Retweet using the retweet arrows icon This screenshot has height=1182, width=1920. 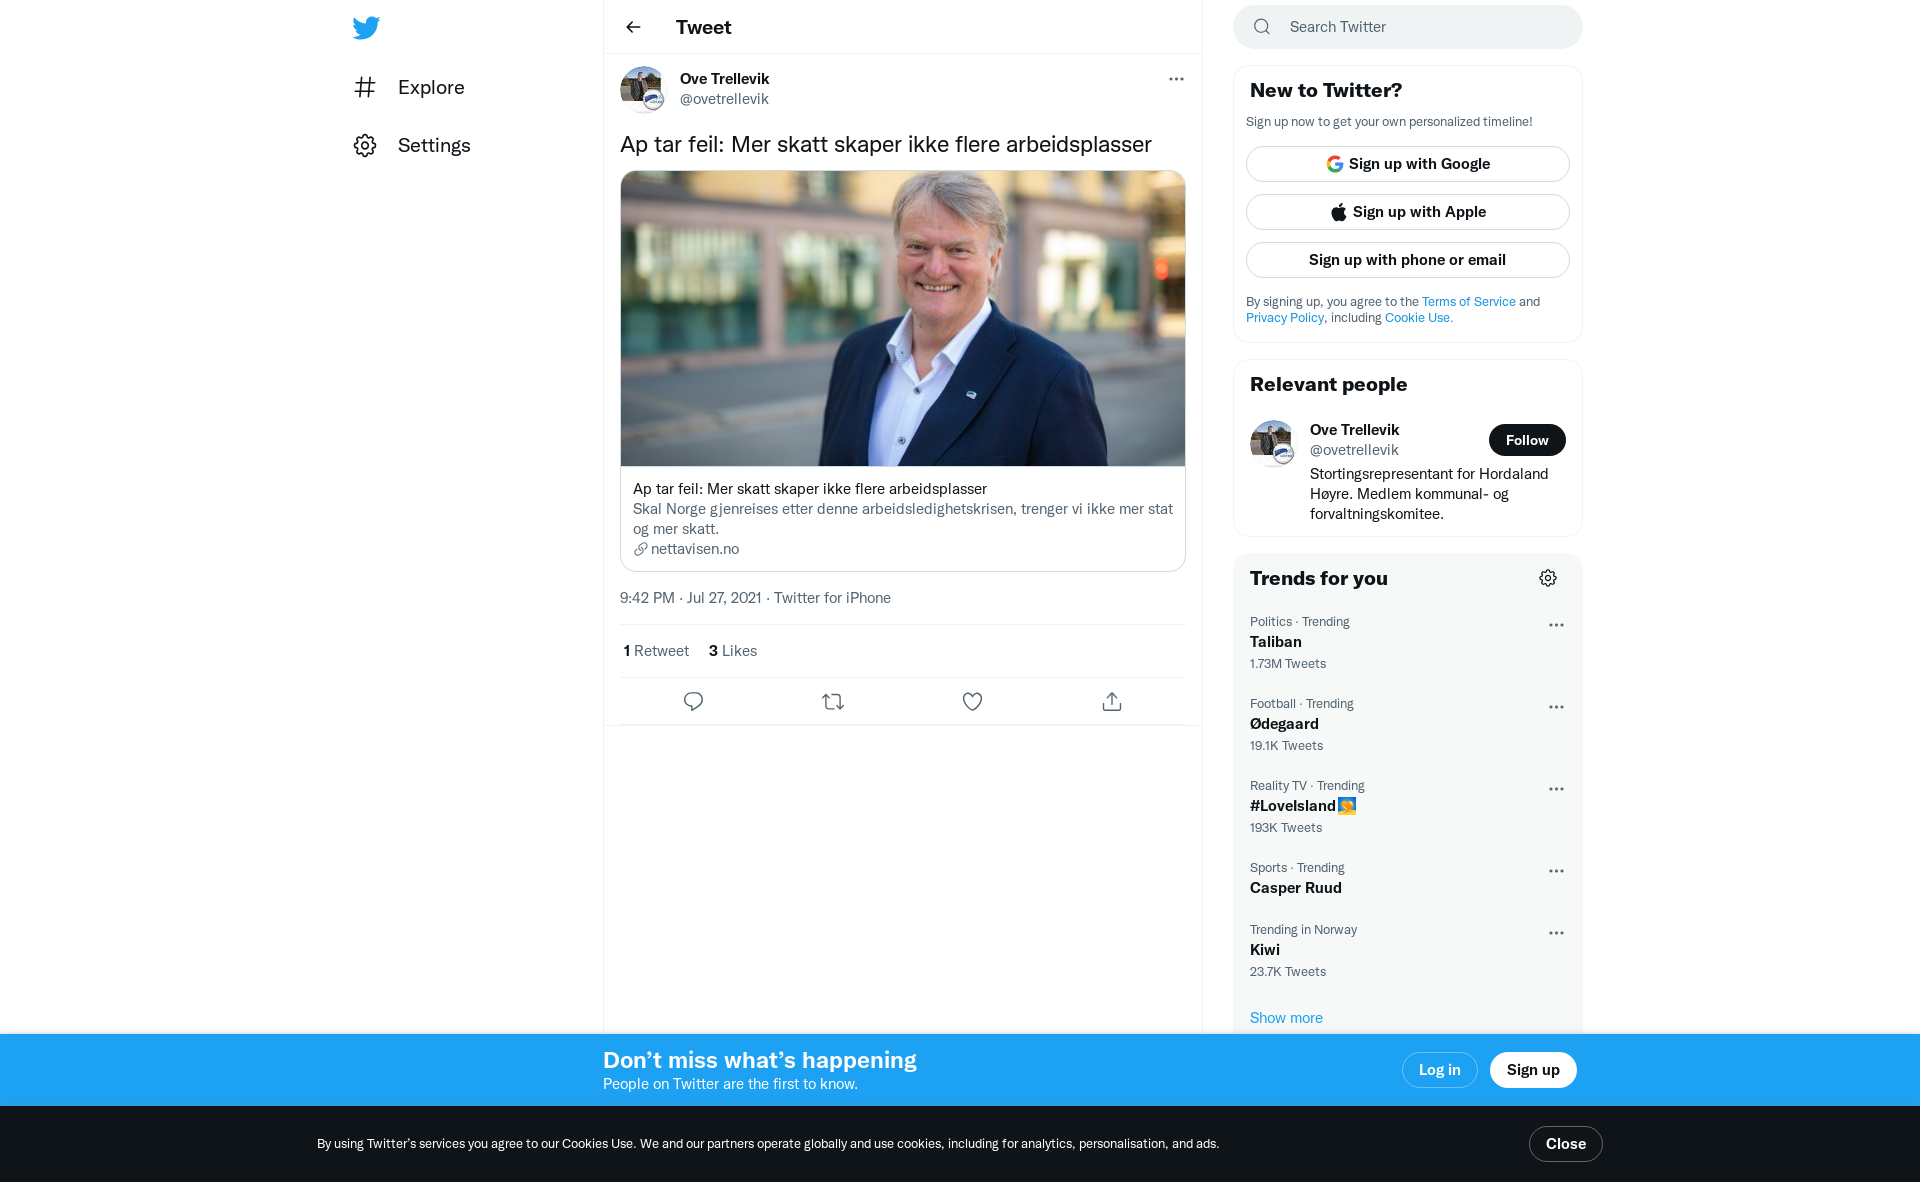coord(833,702)
